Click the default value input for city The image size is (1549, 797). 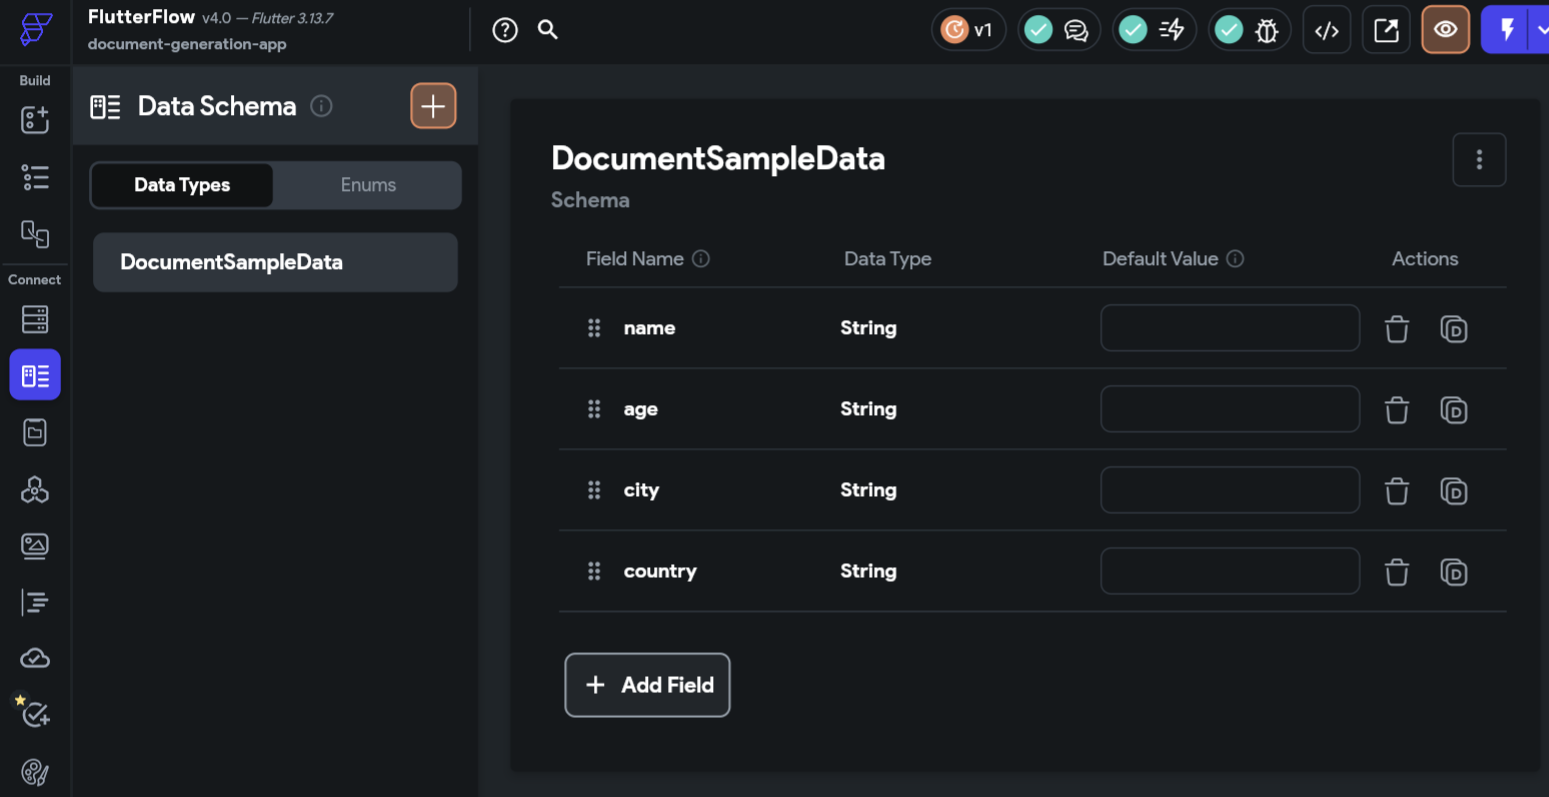coord(1230,490)
